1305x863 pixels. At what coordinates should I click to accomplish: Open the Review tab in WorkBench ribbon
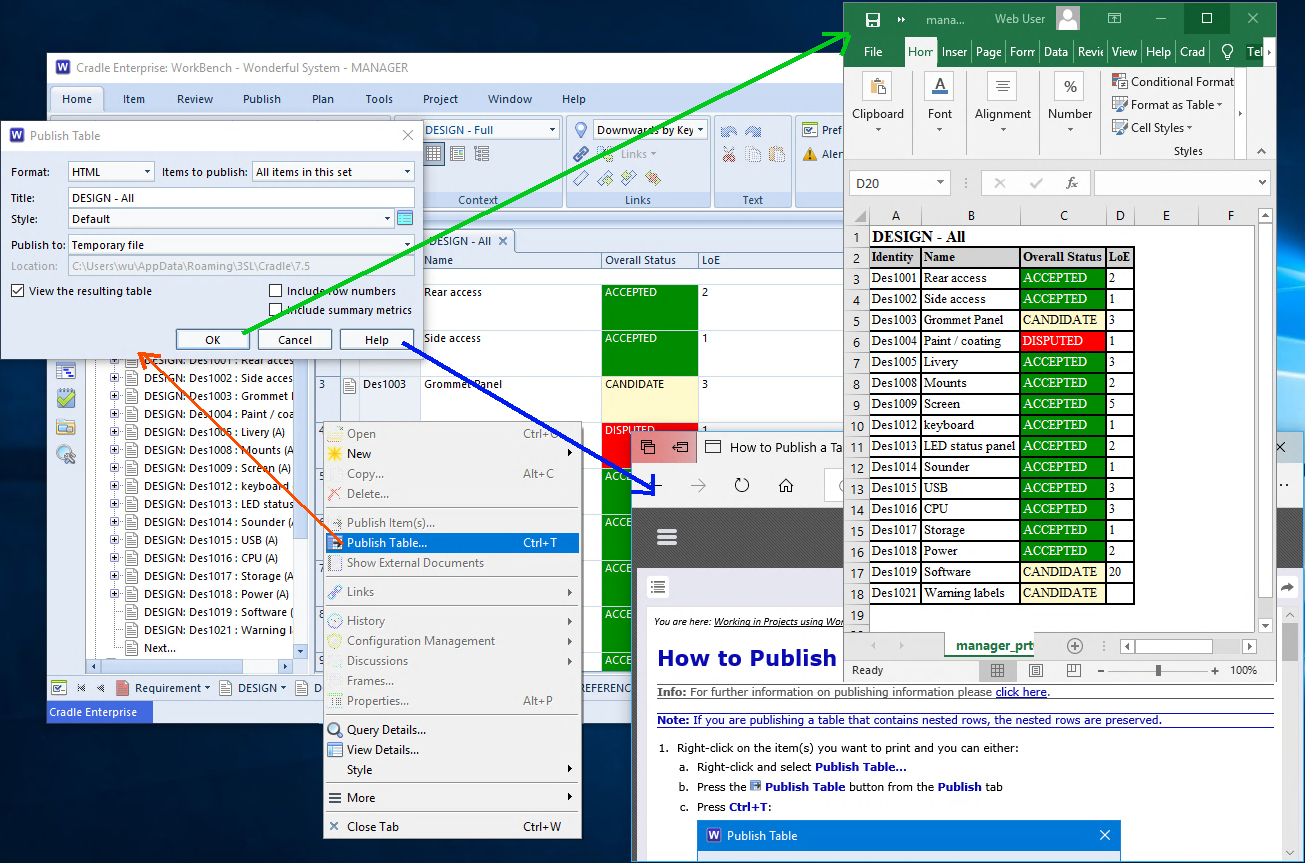click(x=195, y=99)
